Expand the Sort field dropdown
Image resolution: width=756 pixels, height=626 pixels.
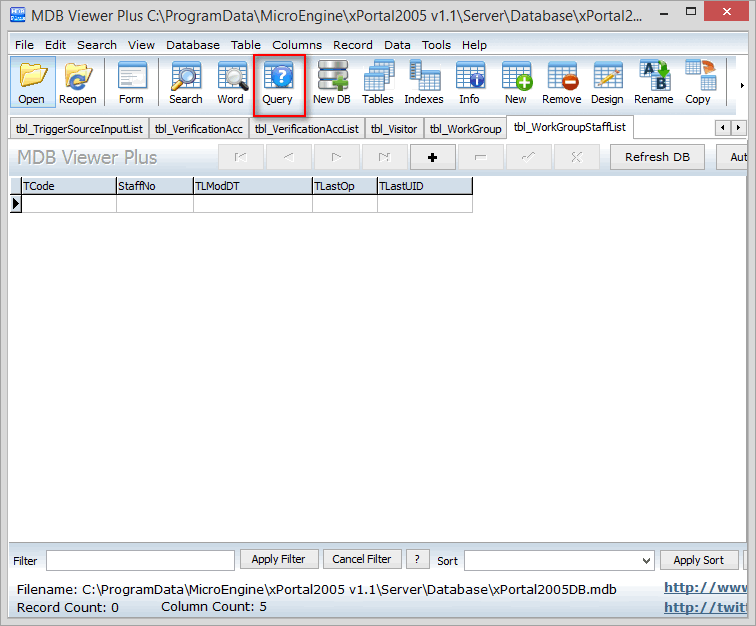645,561
